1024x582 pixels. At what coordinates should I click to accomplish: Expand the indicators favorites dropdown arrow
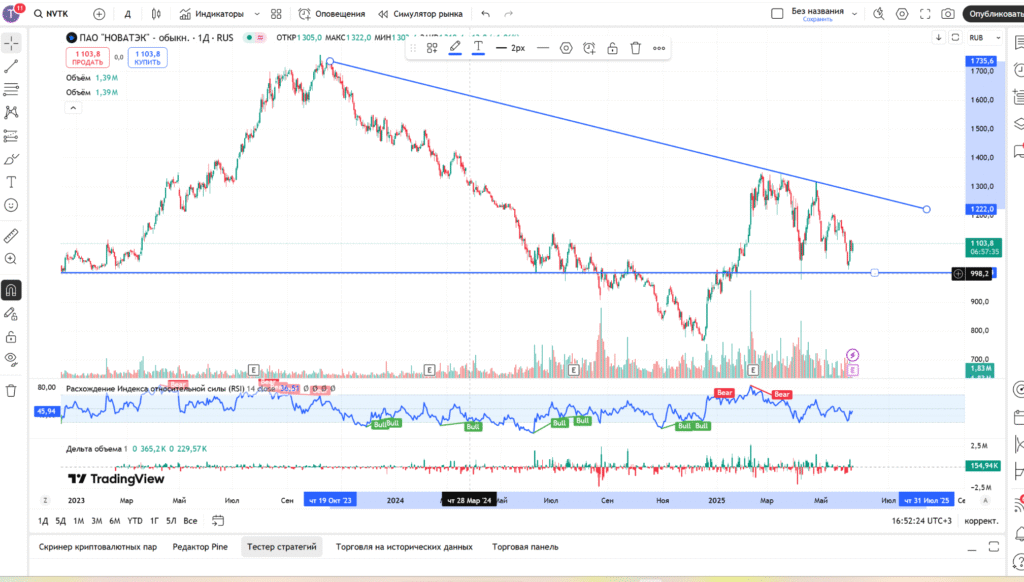[257, 14]
